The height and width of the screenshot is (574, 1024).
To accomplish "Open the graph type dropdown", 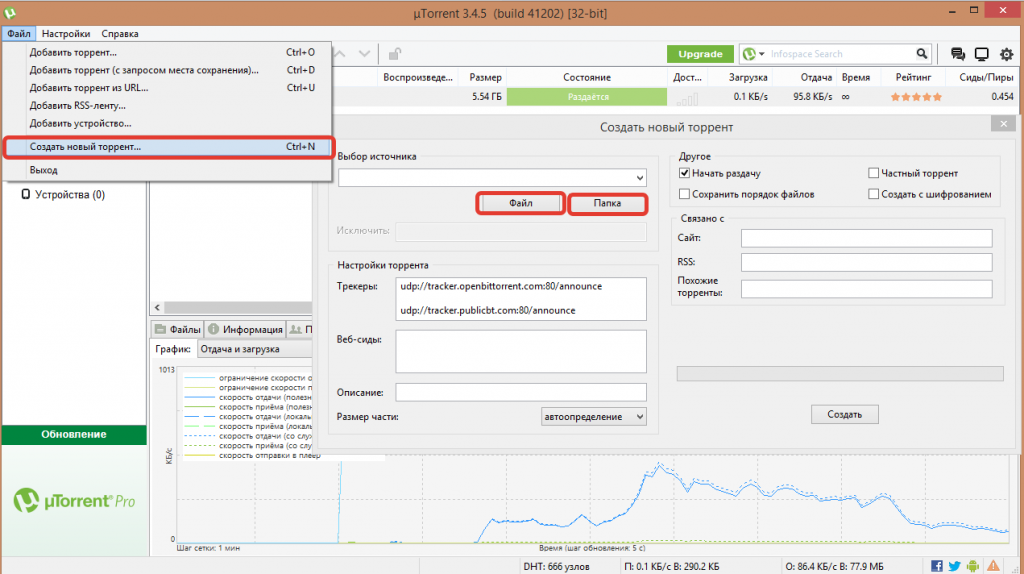I will tap(255, 349).
